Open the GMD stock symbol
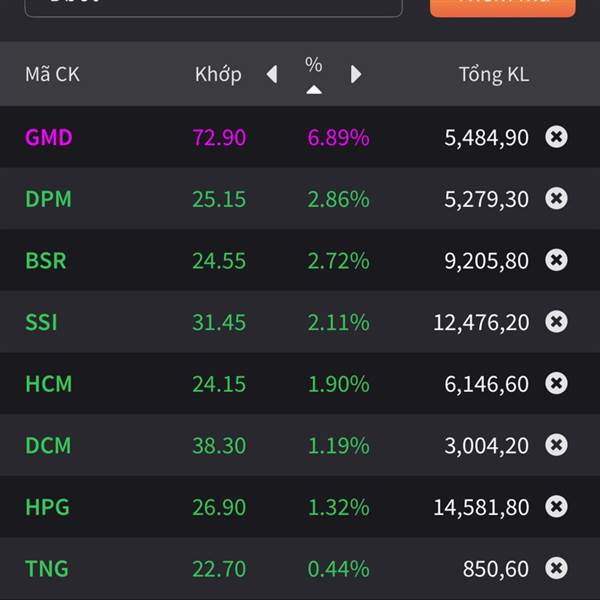 pyautogui.click(x=49, y=137)
